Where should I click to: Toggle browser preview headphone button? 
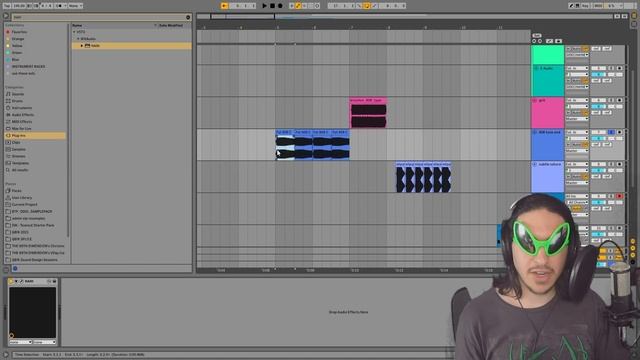pos(15,269)
